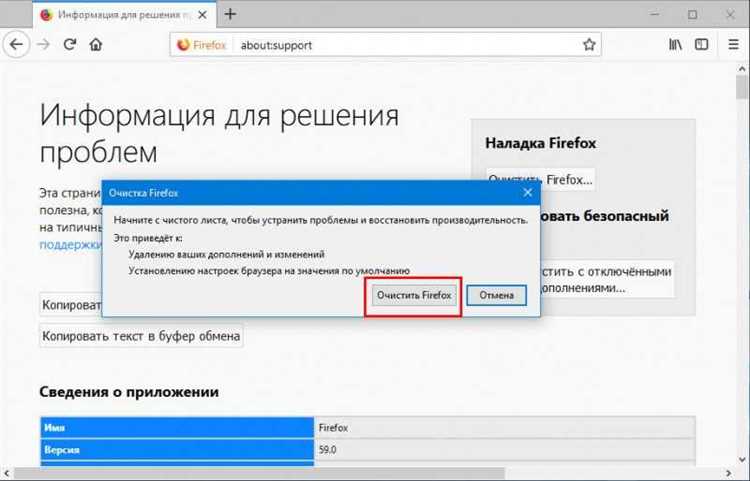Open the home page via house icon
The image size is (750, 481).
(x=96, y=45)
